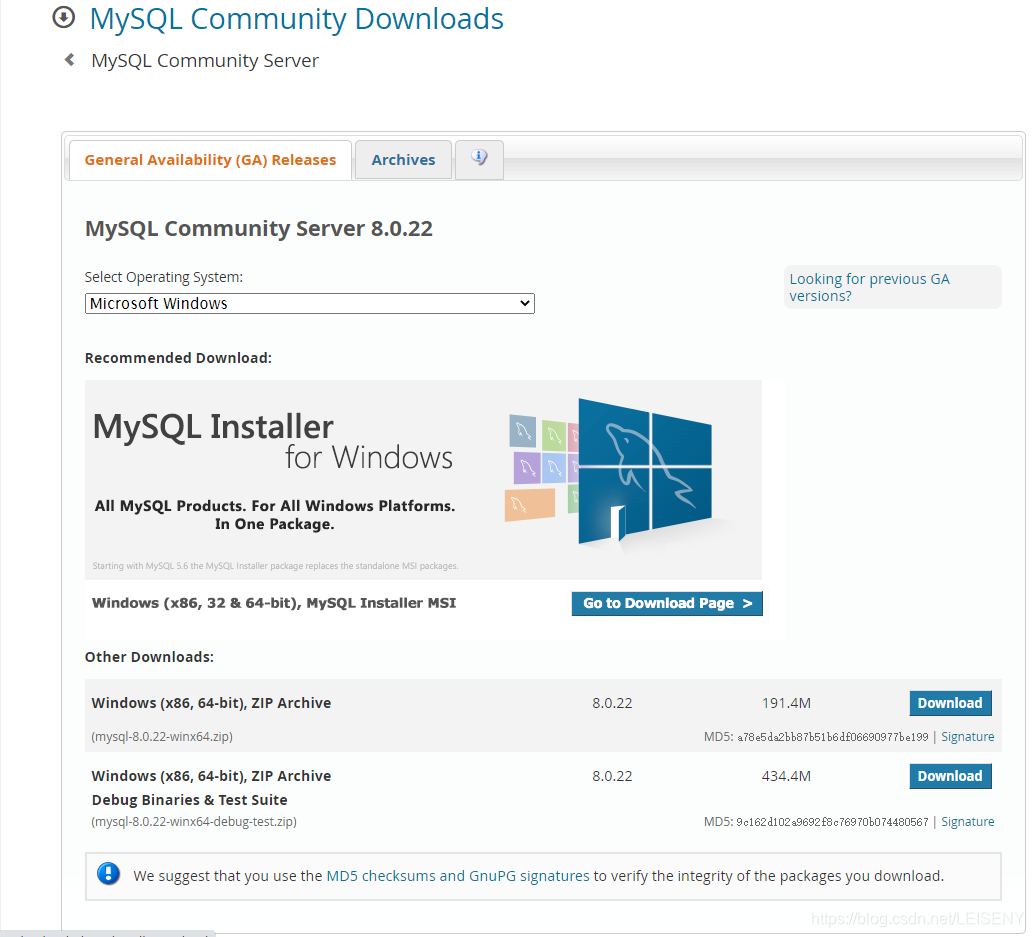1034x937 pixels.
Task: Select the General Availability (GA) Releases tab
Action: pos(210,159)
